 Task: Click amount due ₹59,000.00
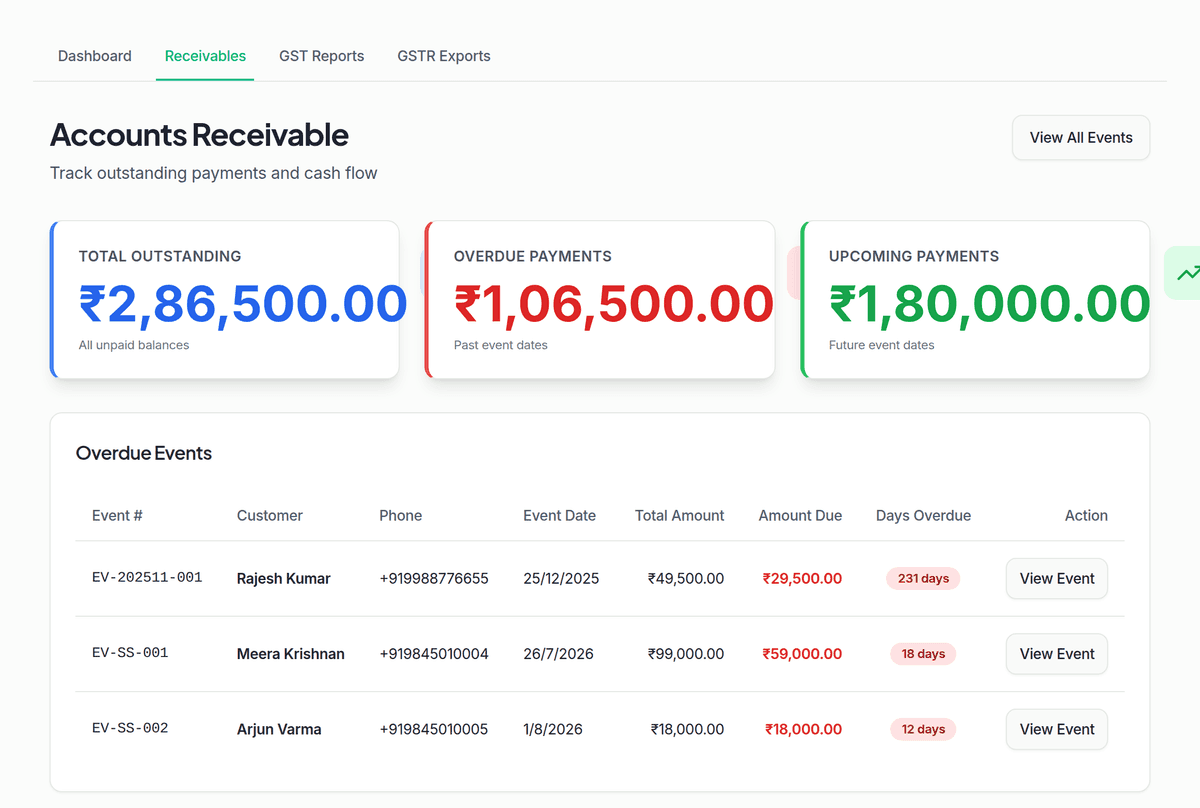tap(802, 654)
